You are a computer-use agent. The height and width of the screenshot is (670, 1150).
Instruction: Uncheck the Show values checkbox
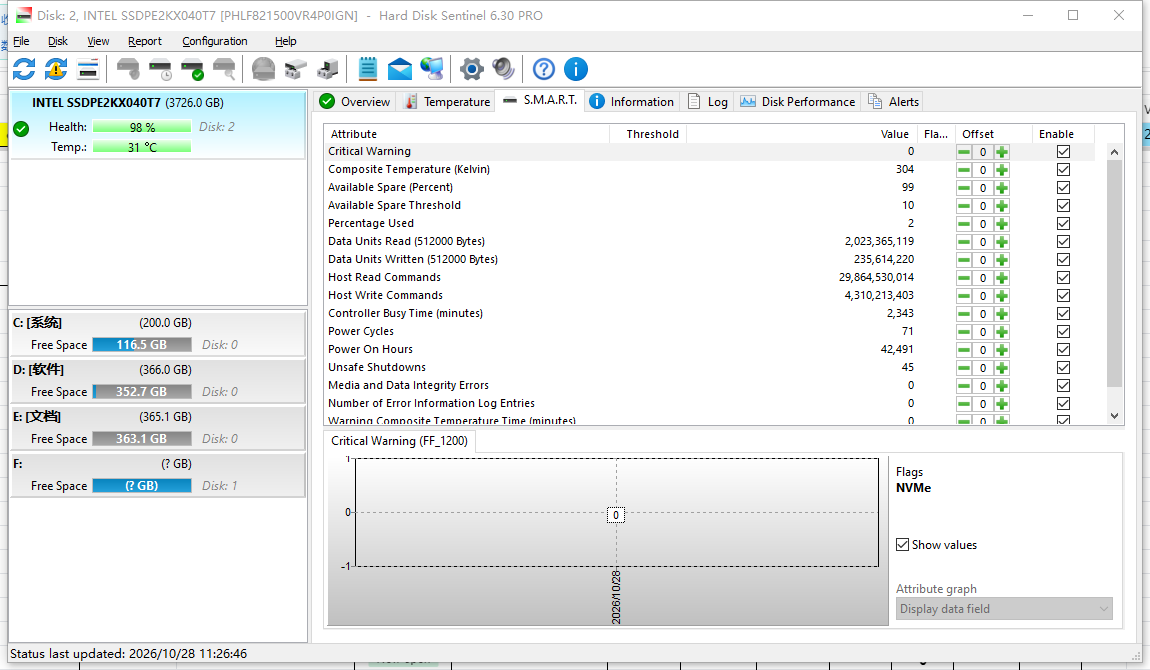pyautogui.click(x=903, y=545)
